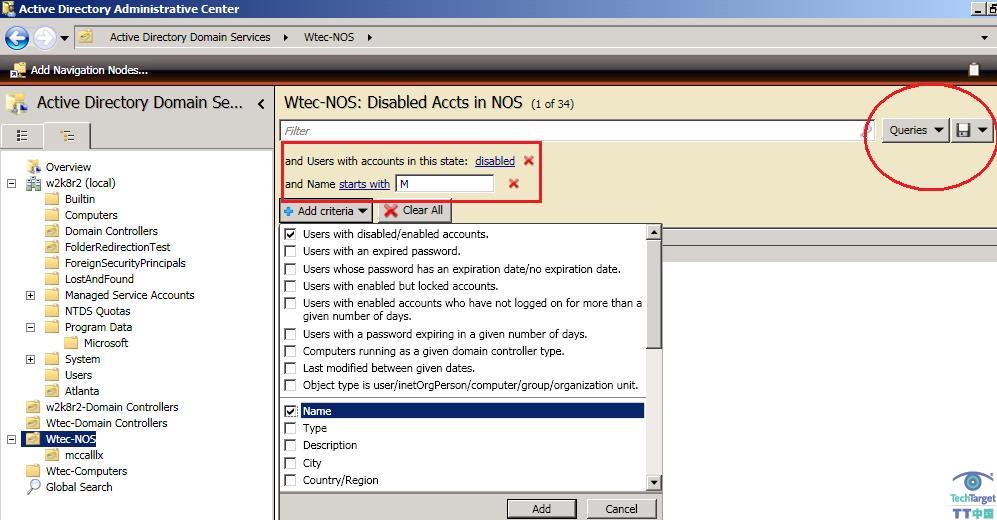The height and width of the screenshot is (520, 997).
Task: Uncheck the Name property checkbox
Action: (x=291, y=411)
